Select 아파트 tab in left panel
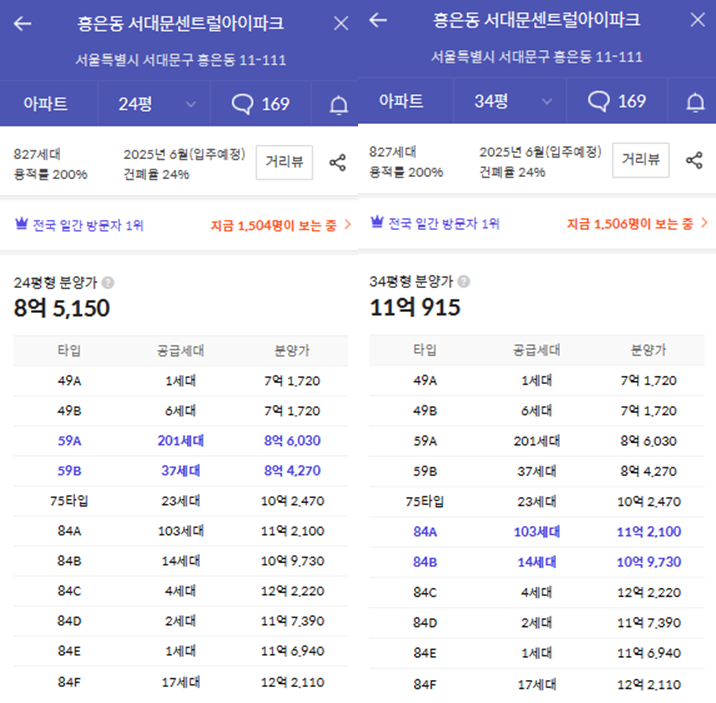Screen dimensions: 716x703 tap(45, 105)
